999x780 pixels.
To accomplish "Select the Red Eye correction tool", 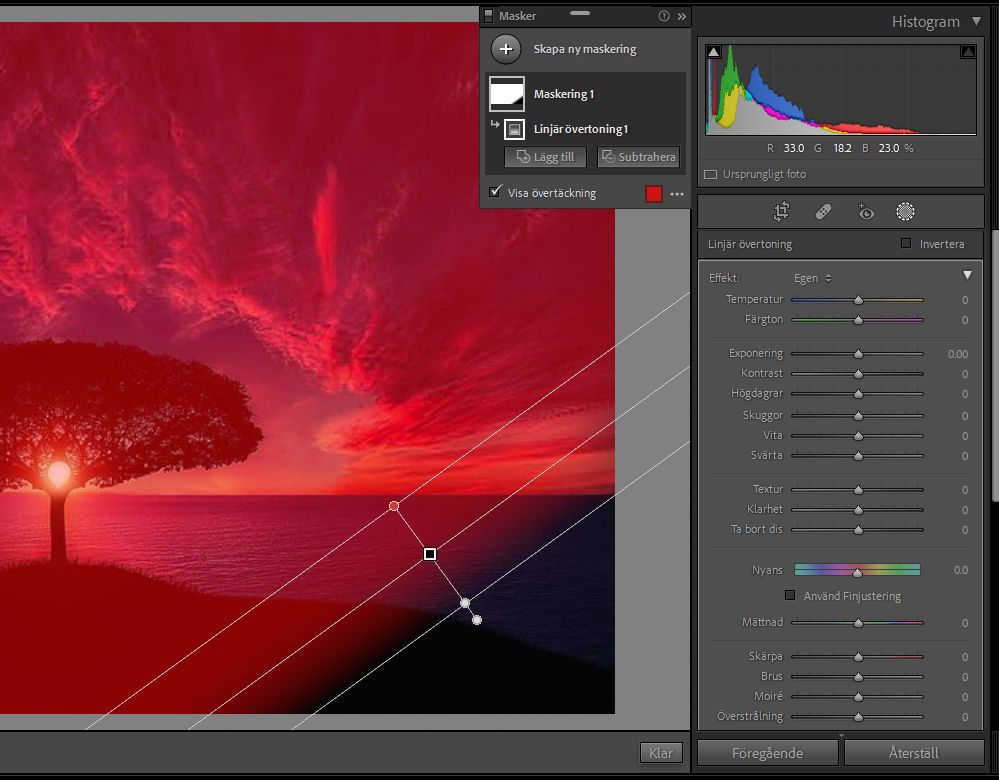I will [865, 212].
